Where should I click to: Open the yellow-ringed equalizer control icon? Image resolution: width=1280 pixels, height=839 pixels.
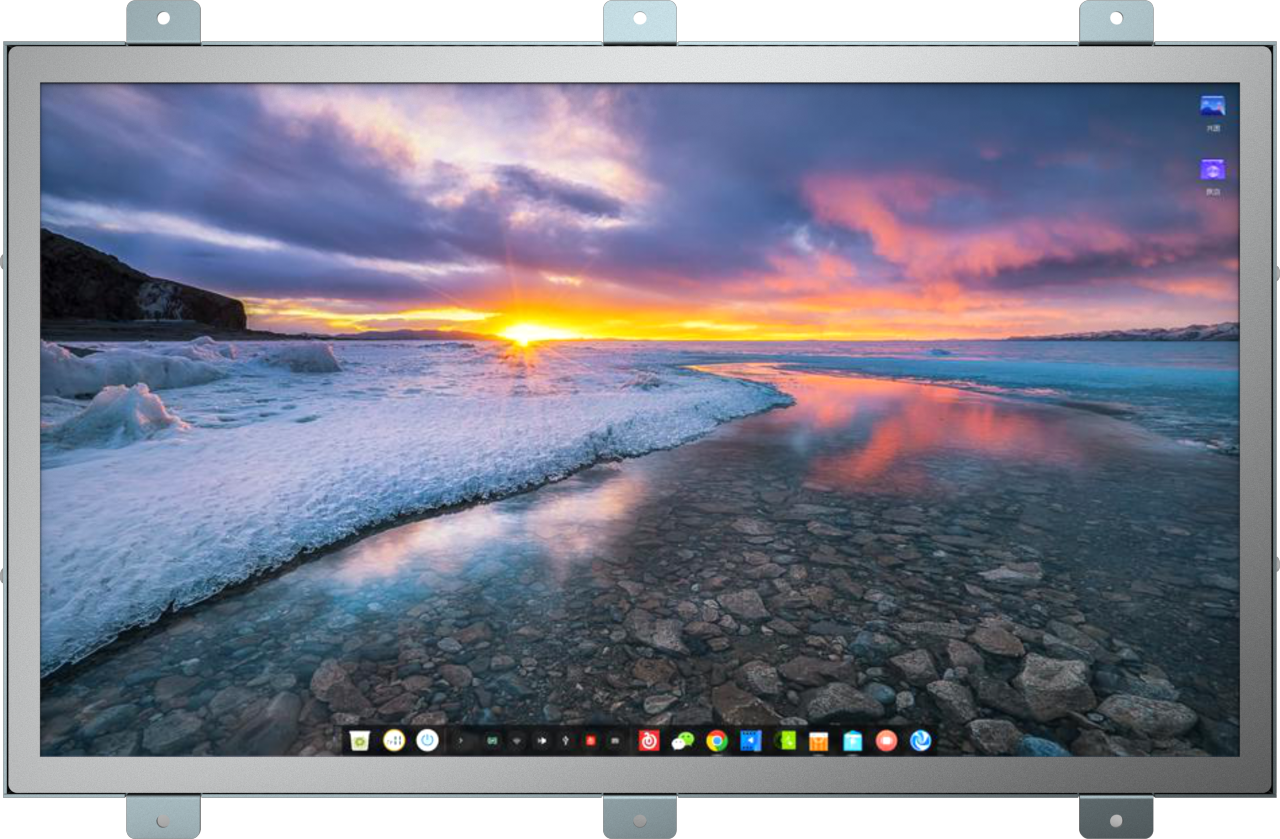tap(394, 740)
